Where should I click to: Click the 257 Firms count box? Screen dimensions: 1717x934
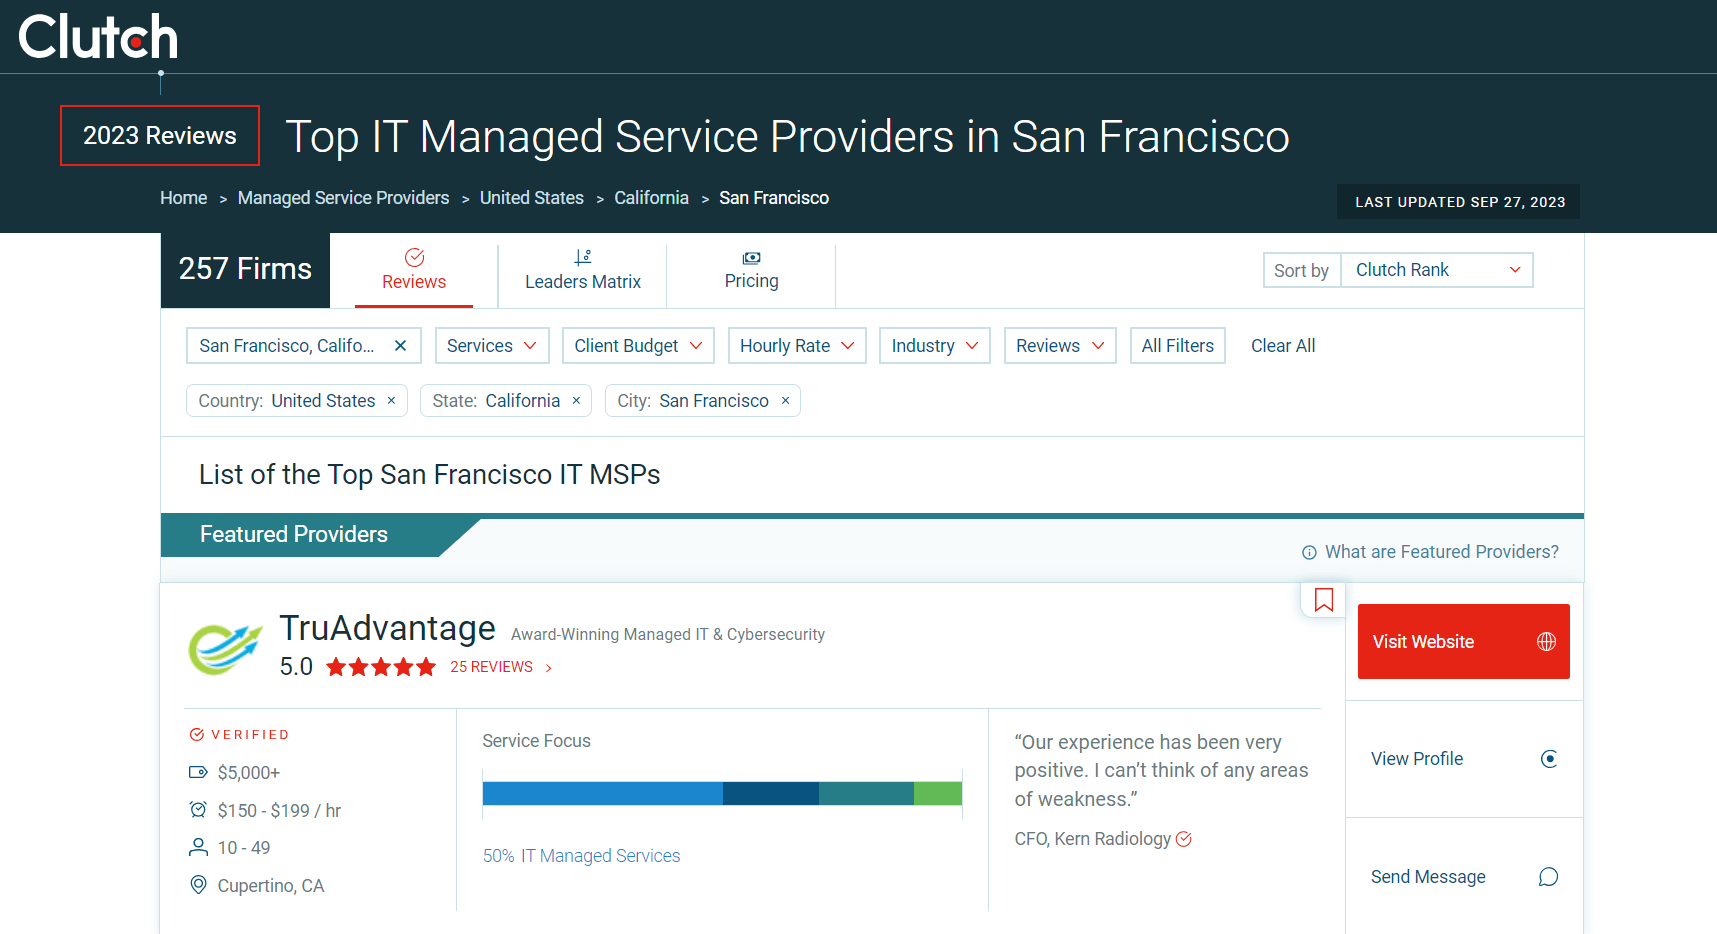click(x=245, y=270)
